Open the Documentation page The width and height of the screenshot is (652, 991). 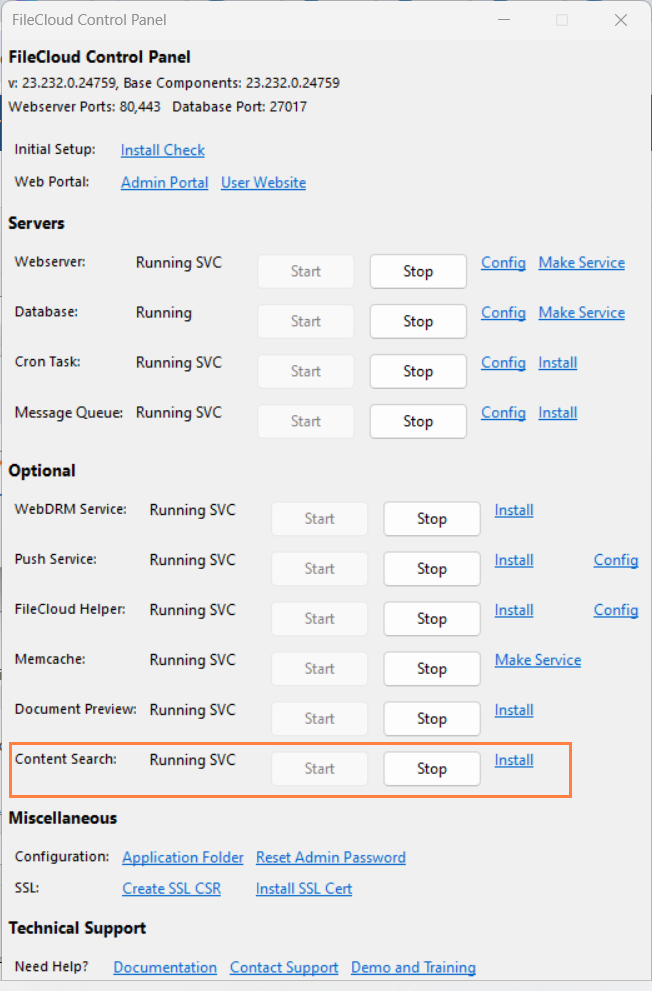(165, 967)
